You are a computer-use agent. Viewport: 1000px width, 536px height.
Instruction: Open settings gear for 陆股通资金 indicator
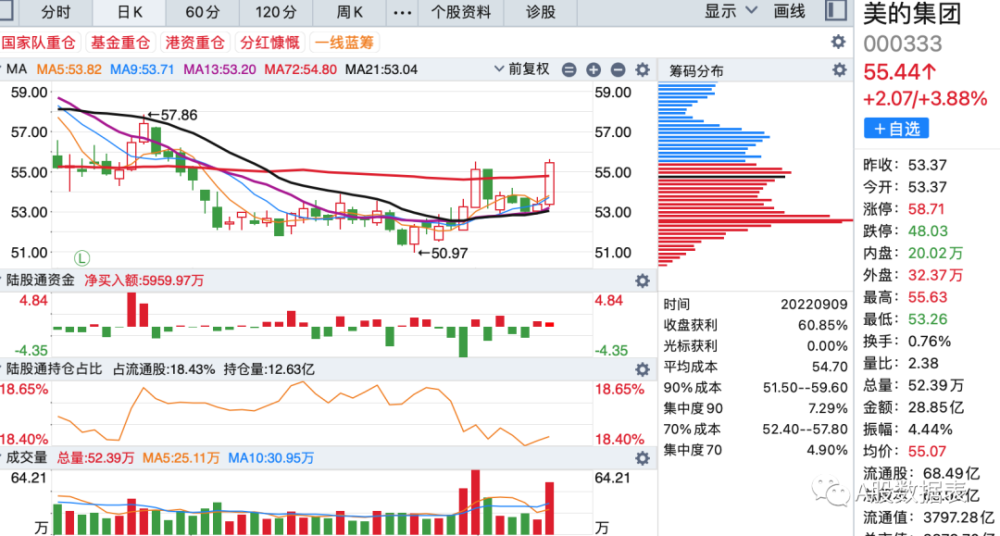(642, 281)
